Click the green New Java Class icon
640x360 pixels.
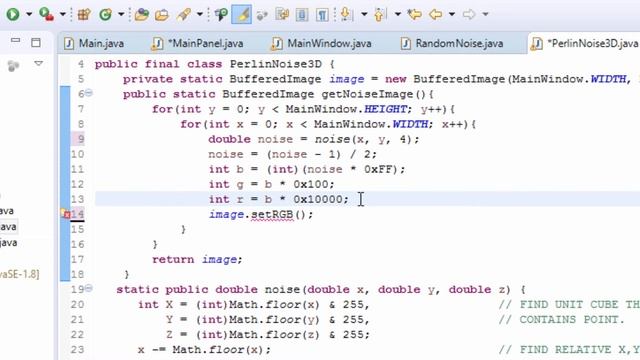105,15
